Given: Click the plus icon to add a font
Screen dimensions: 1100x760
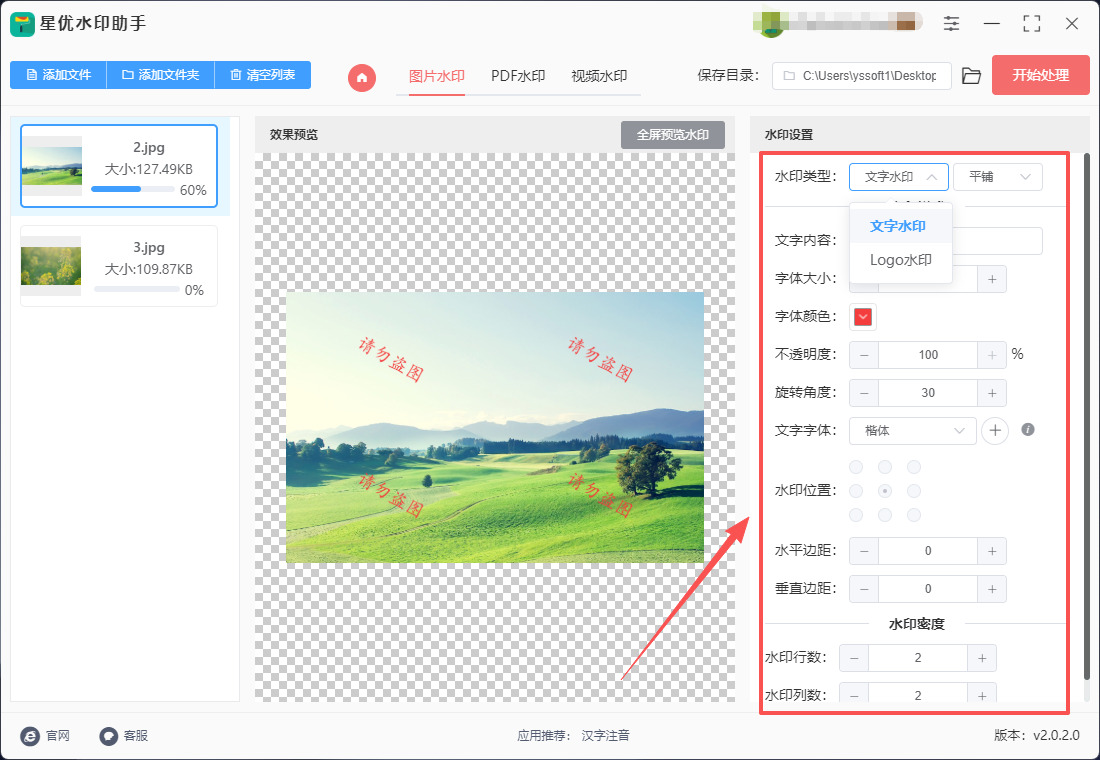Looking at the screenshot, I should tap(995, 430).
